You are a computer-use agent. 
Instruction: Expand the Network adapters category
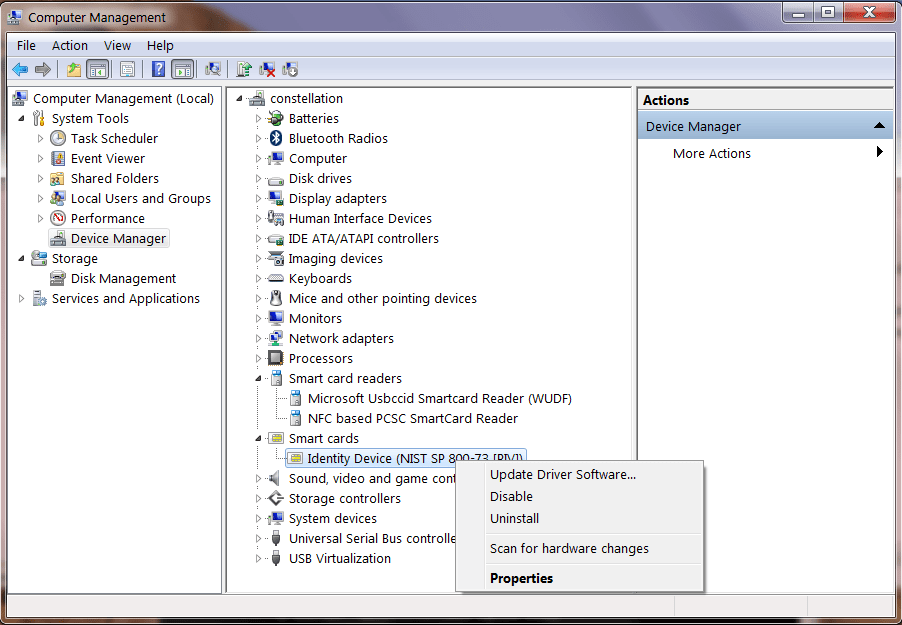click(259, 338)
